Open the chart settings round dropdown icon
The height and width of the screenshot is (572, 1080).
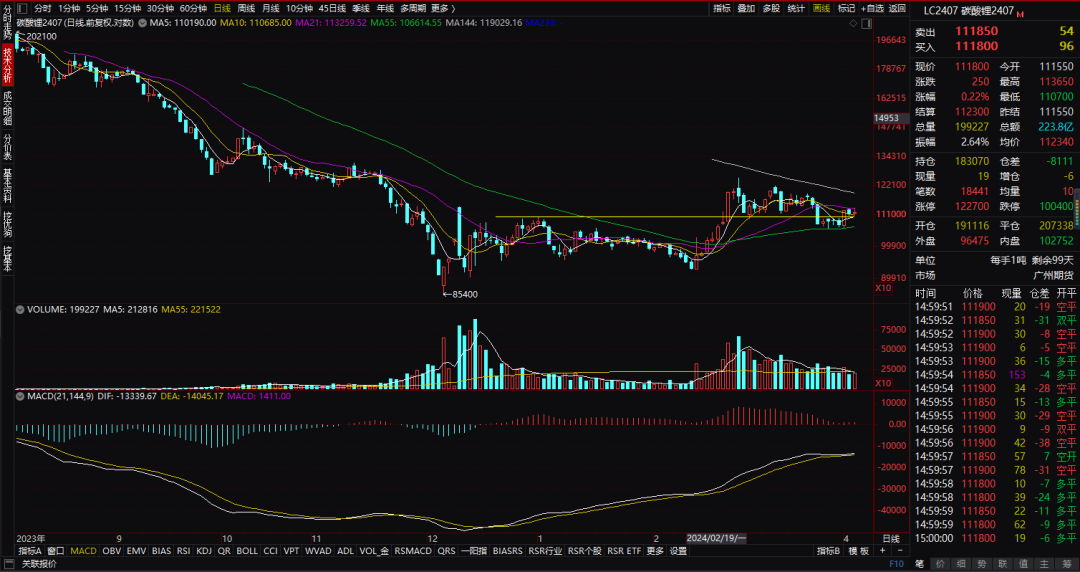(142, 23)
